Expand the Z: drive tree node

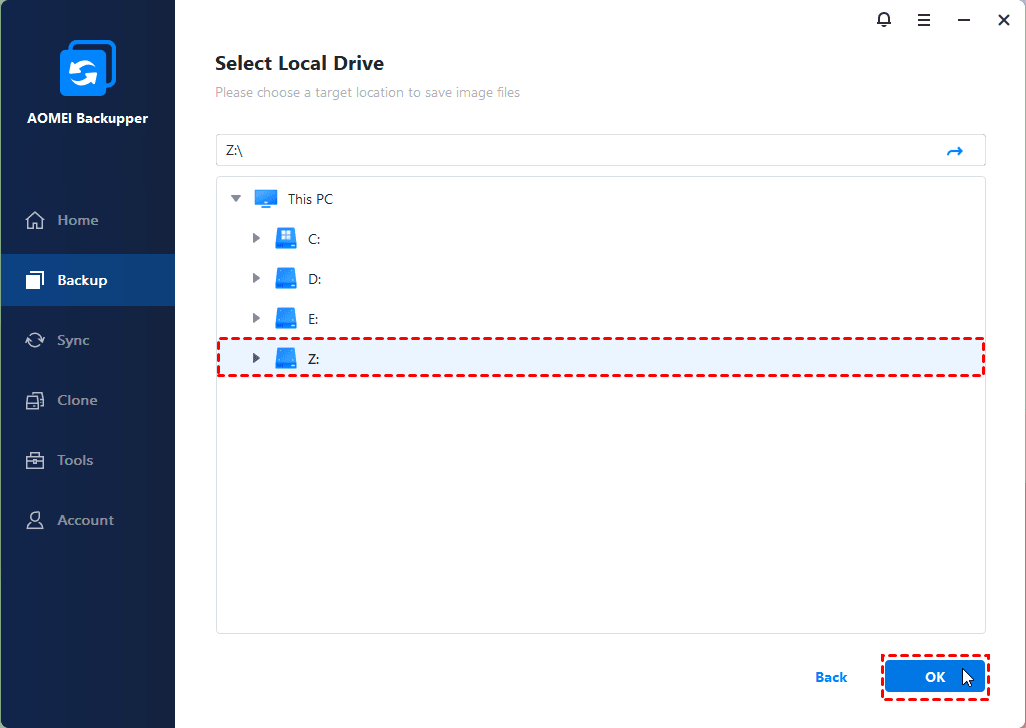click(x=256, y=359)
